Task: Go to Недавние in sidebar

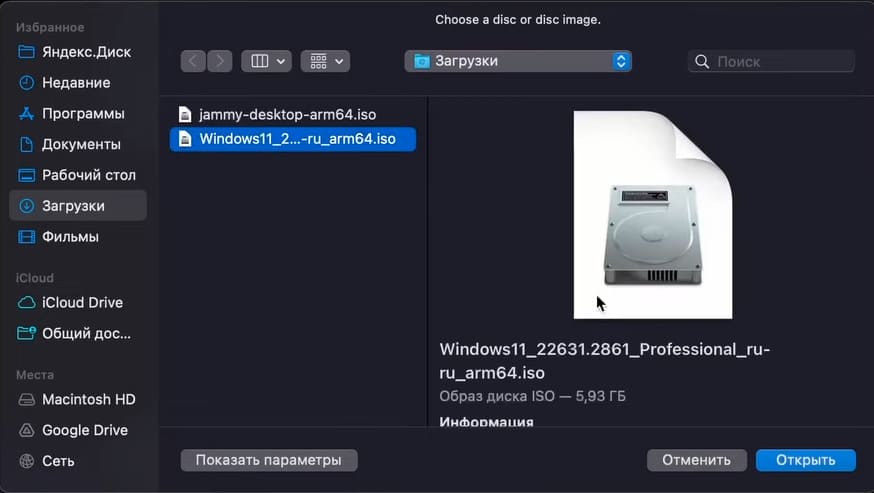Action: point(76,83)
